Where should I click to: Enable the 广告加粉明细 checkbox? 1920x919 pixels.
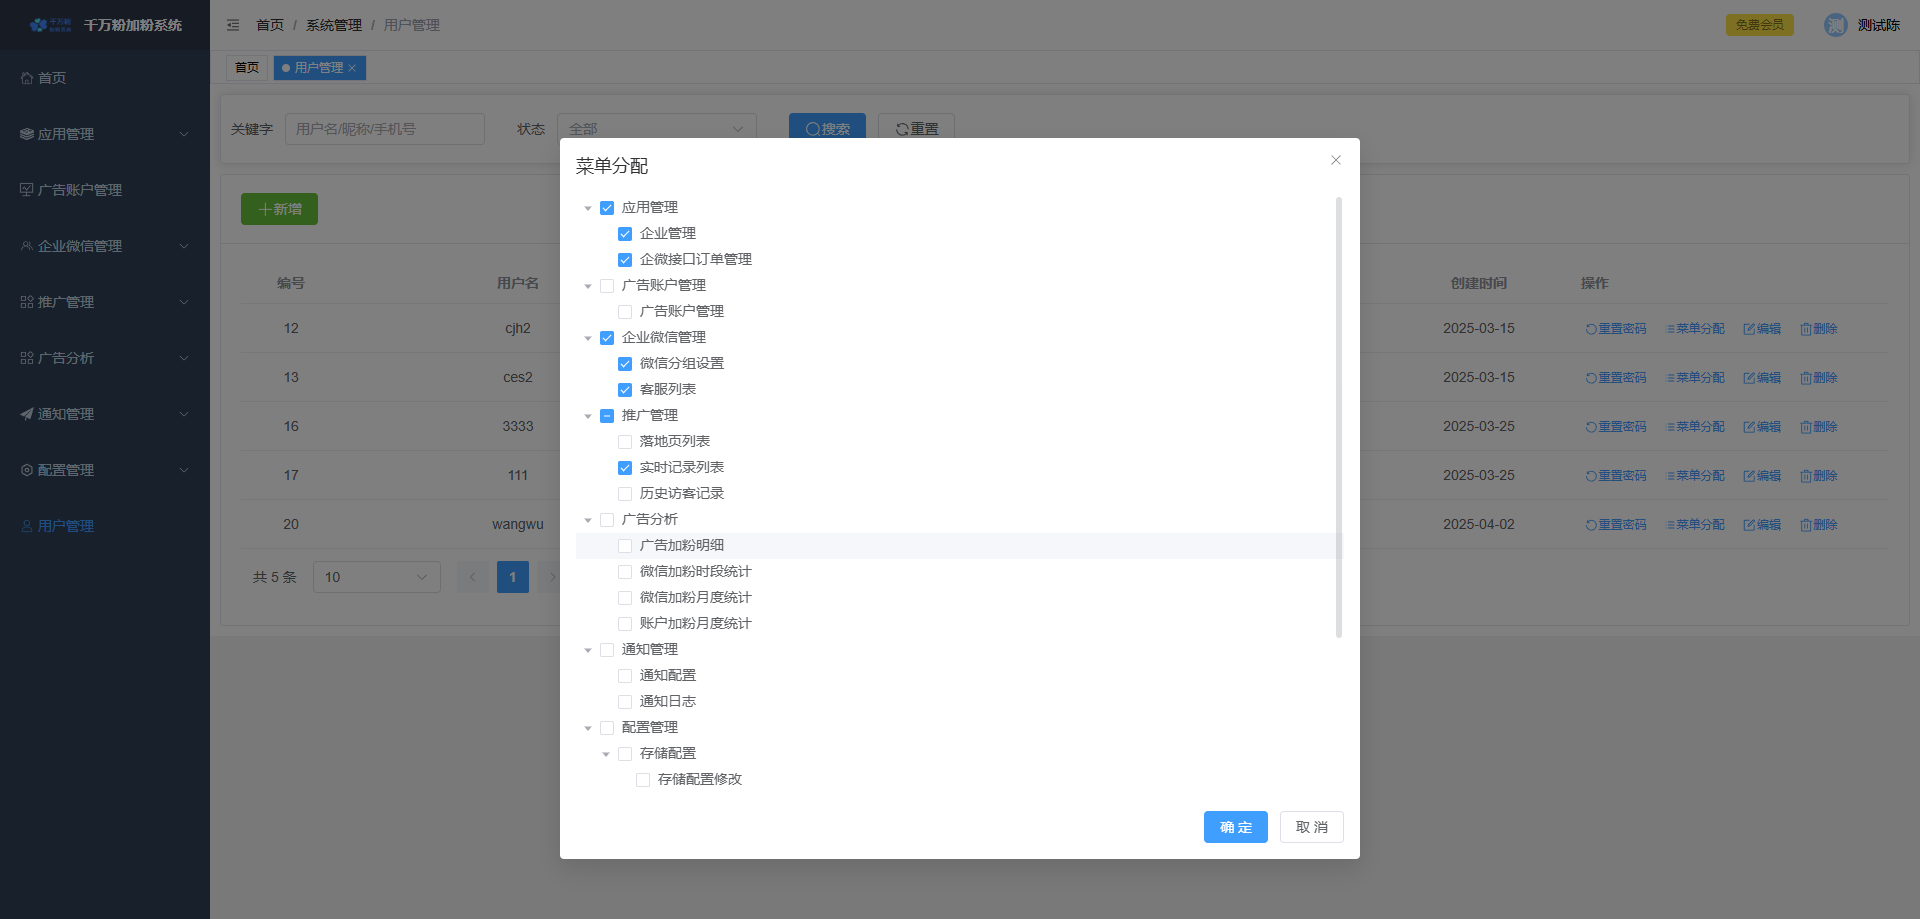pos(625,546)
